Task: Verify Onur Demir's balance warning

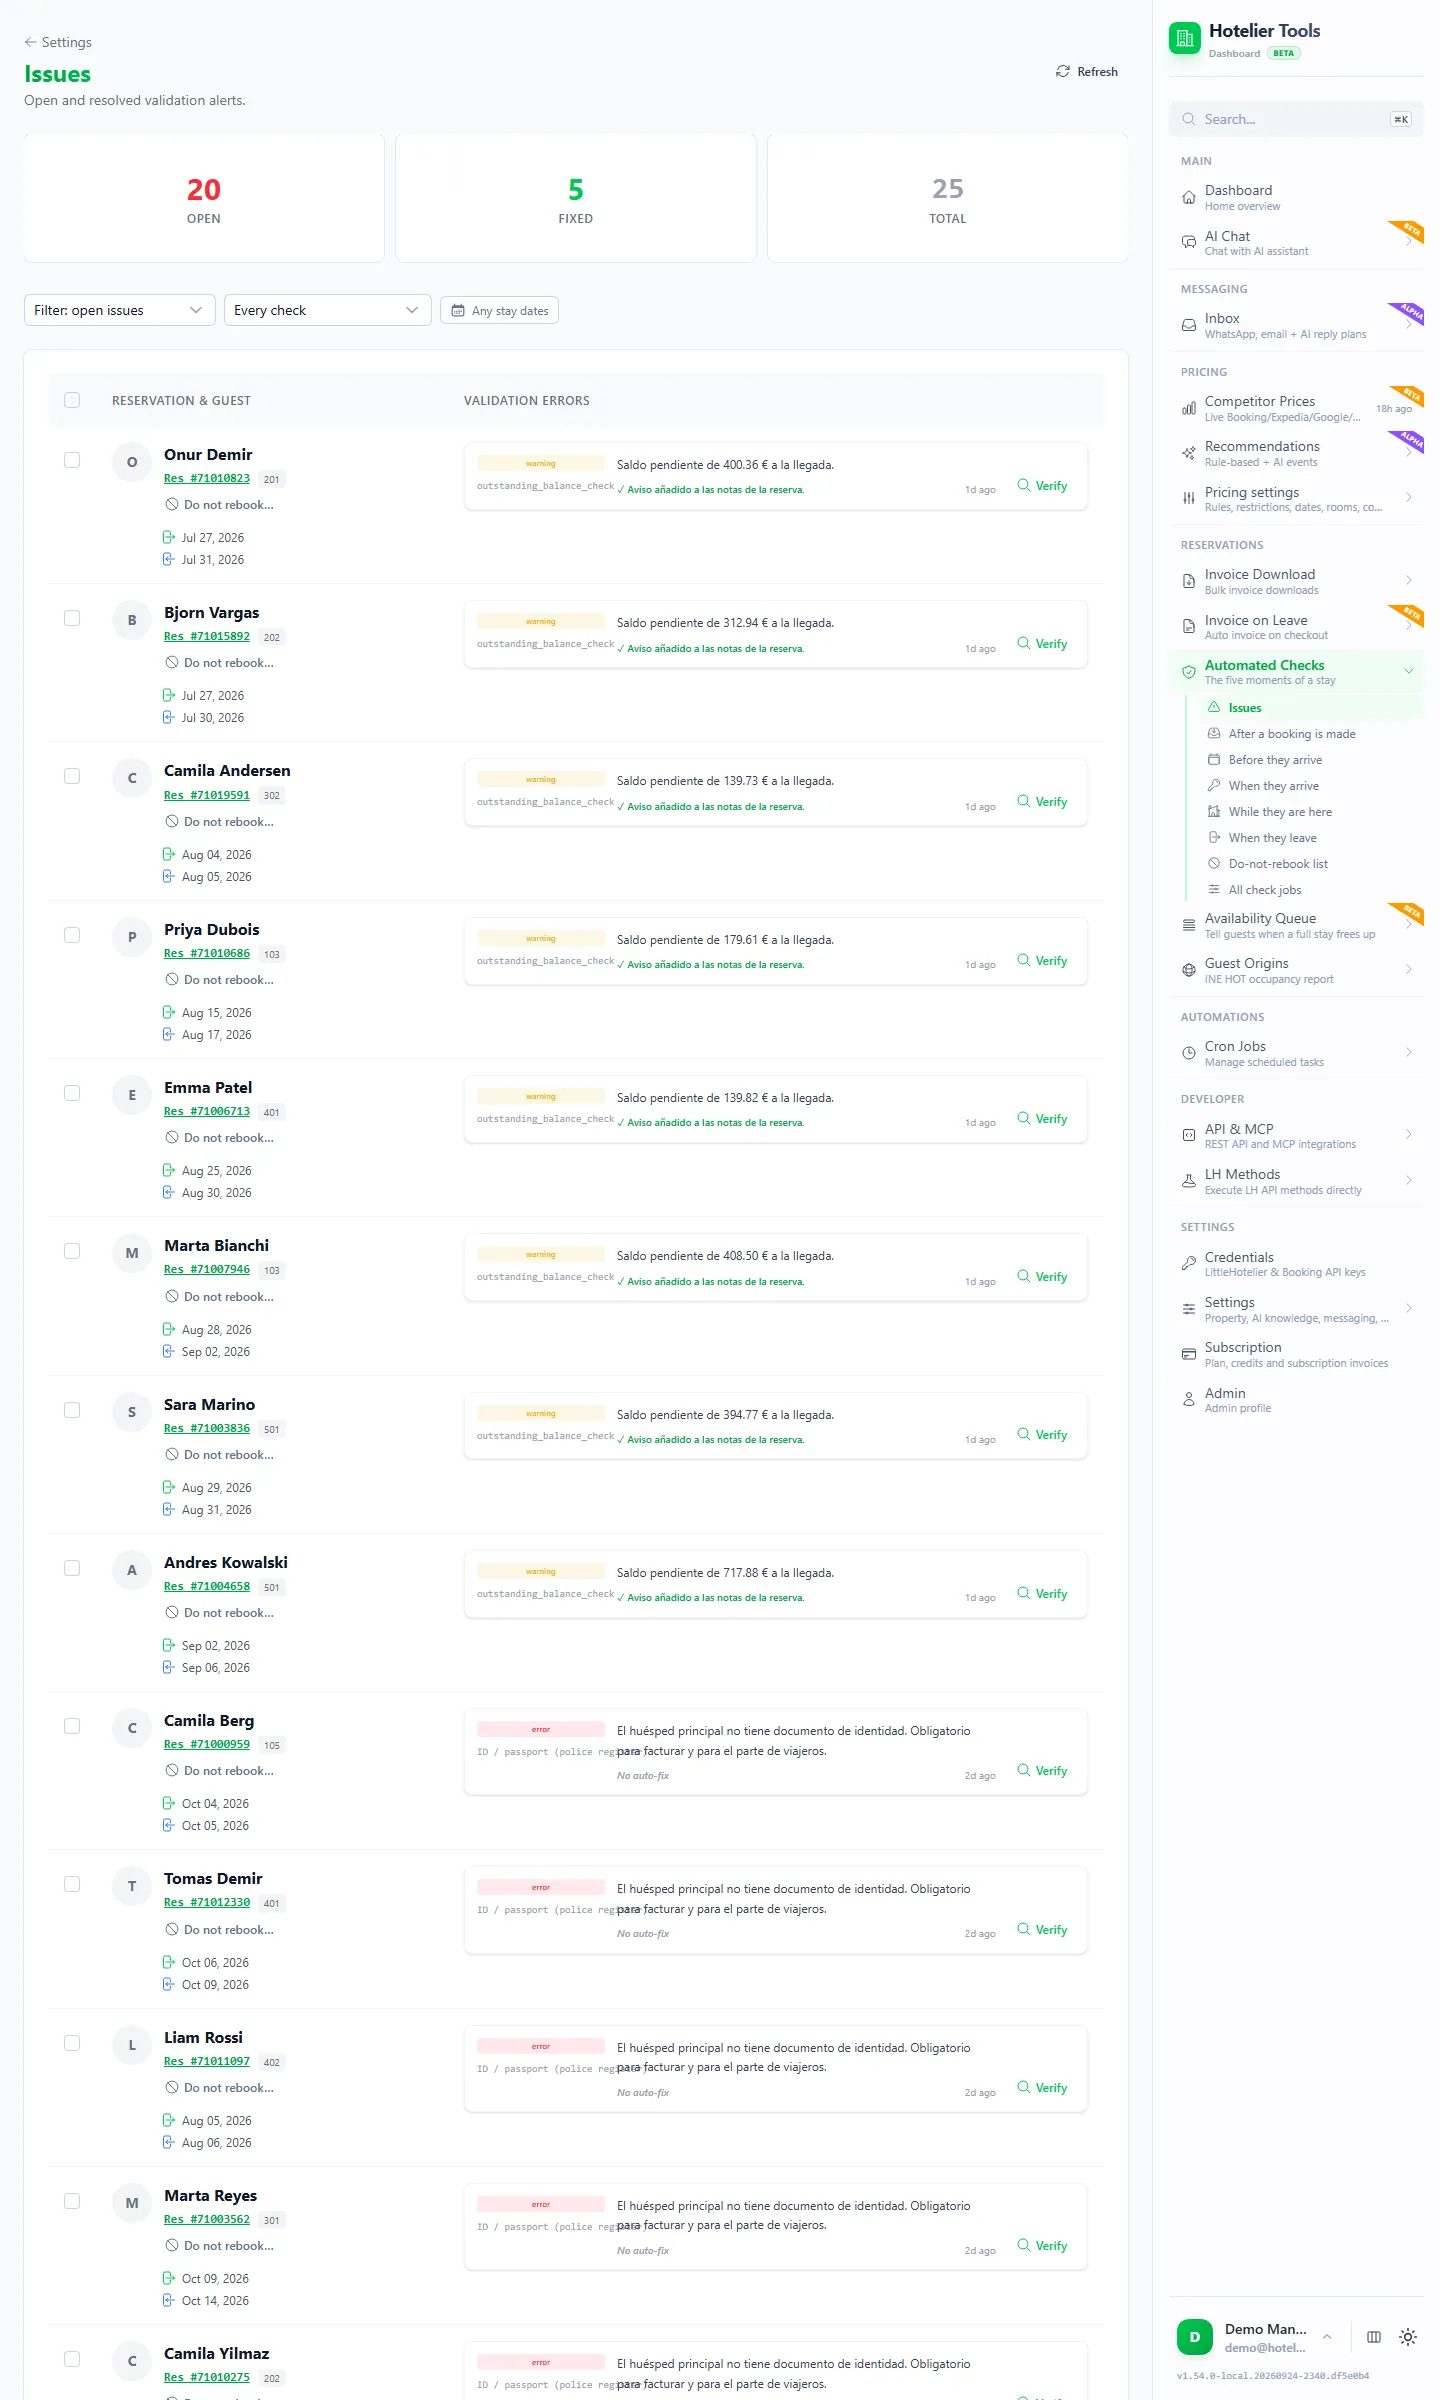Action: pos(1043,486)
